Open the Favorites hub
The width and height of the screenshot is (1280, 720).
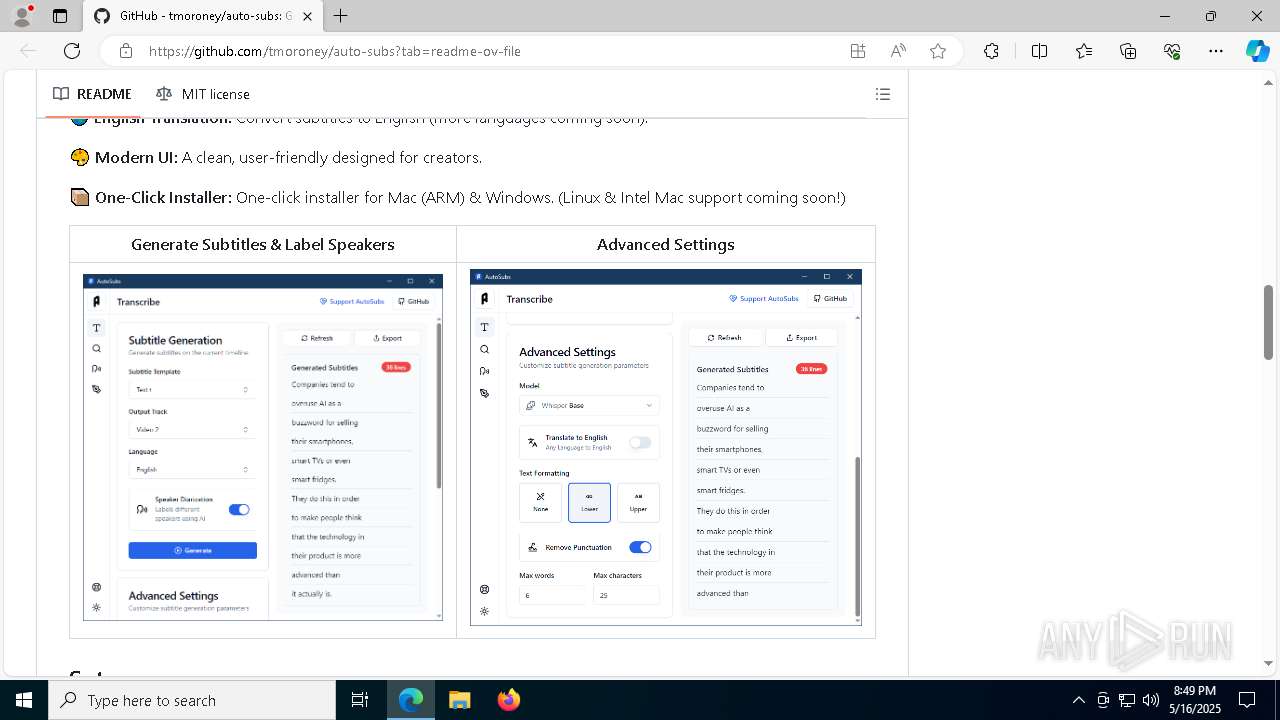tap(1084, 51)
